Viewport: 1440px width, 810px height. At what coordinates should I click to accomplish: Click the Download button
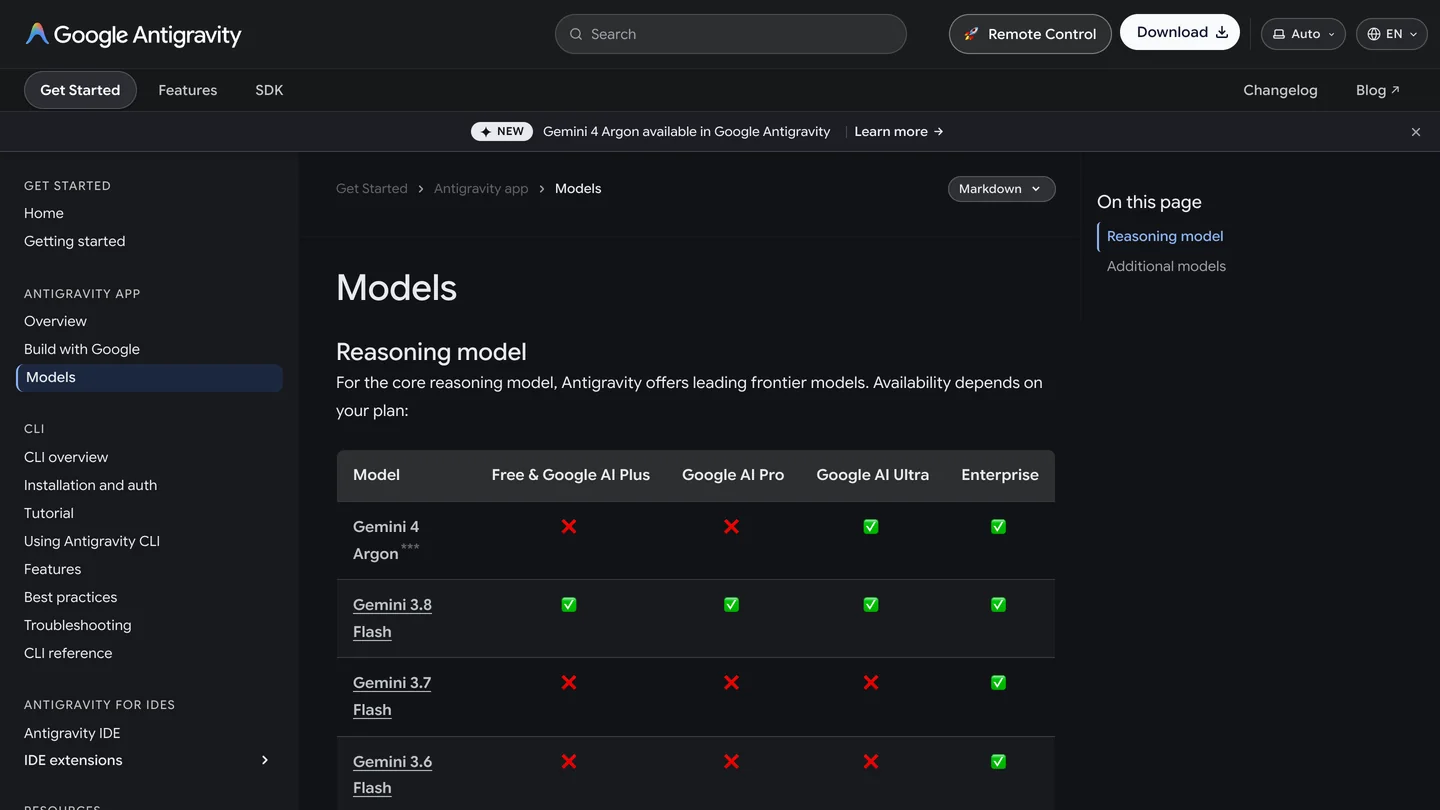(1180, 32)
